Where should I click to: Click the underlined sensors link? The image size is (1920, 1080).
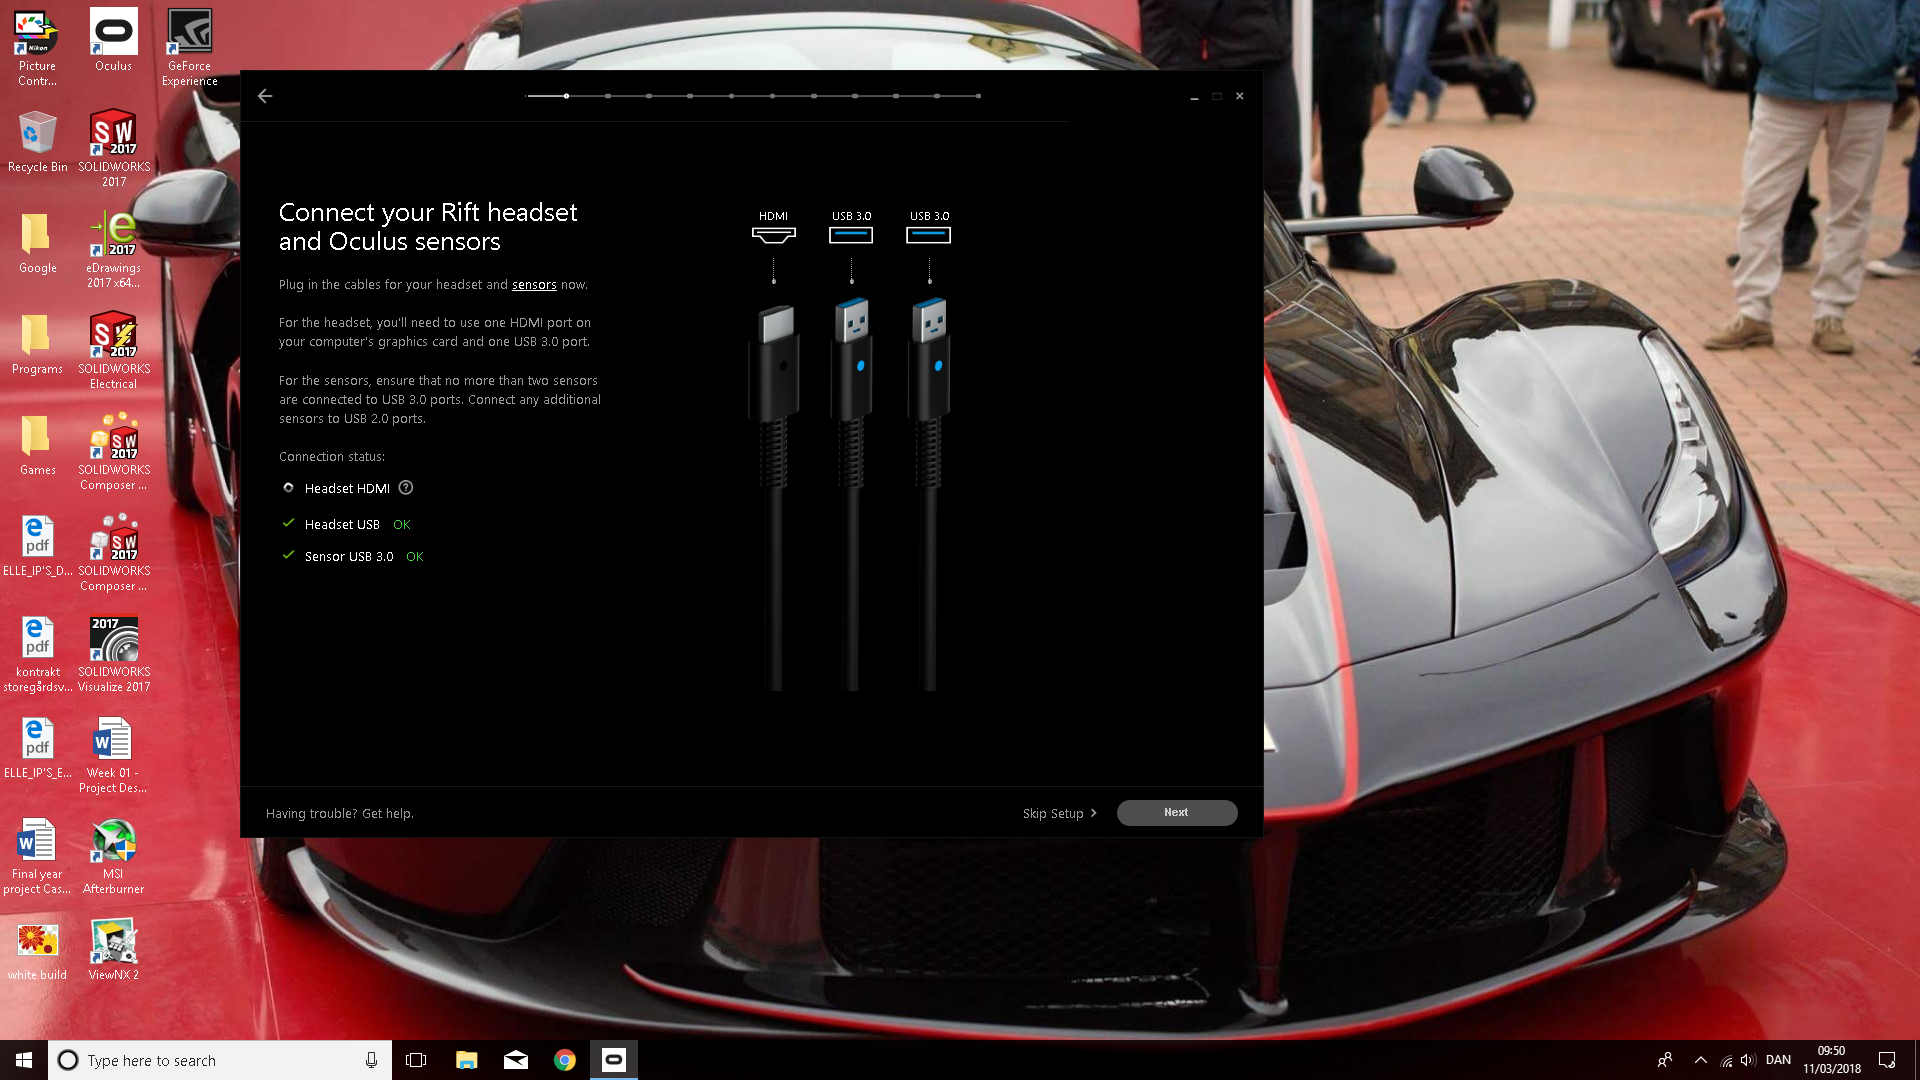(534, 285)
